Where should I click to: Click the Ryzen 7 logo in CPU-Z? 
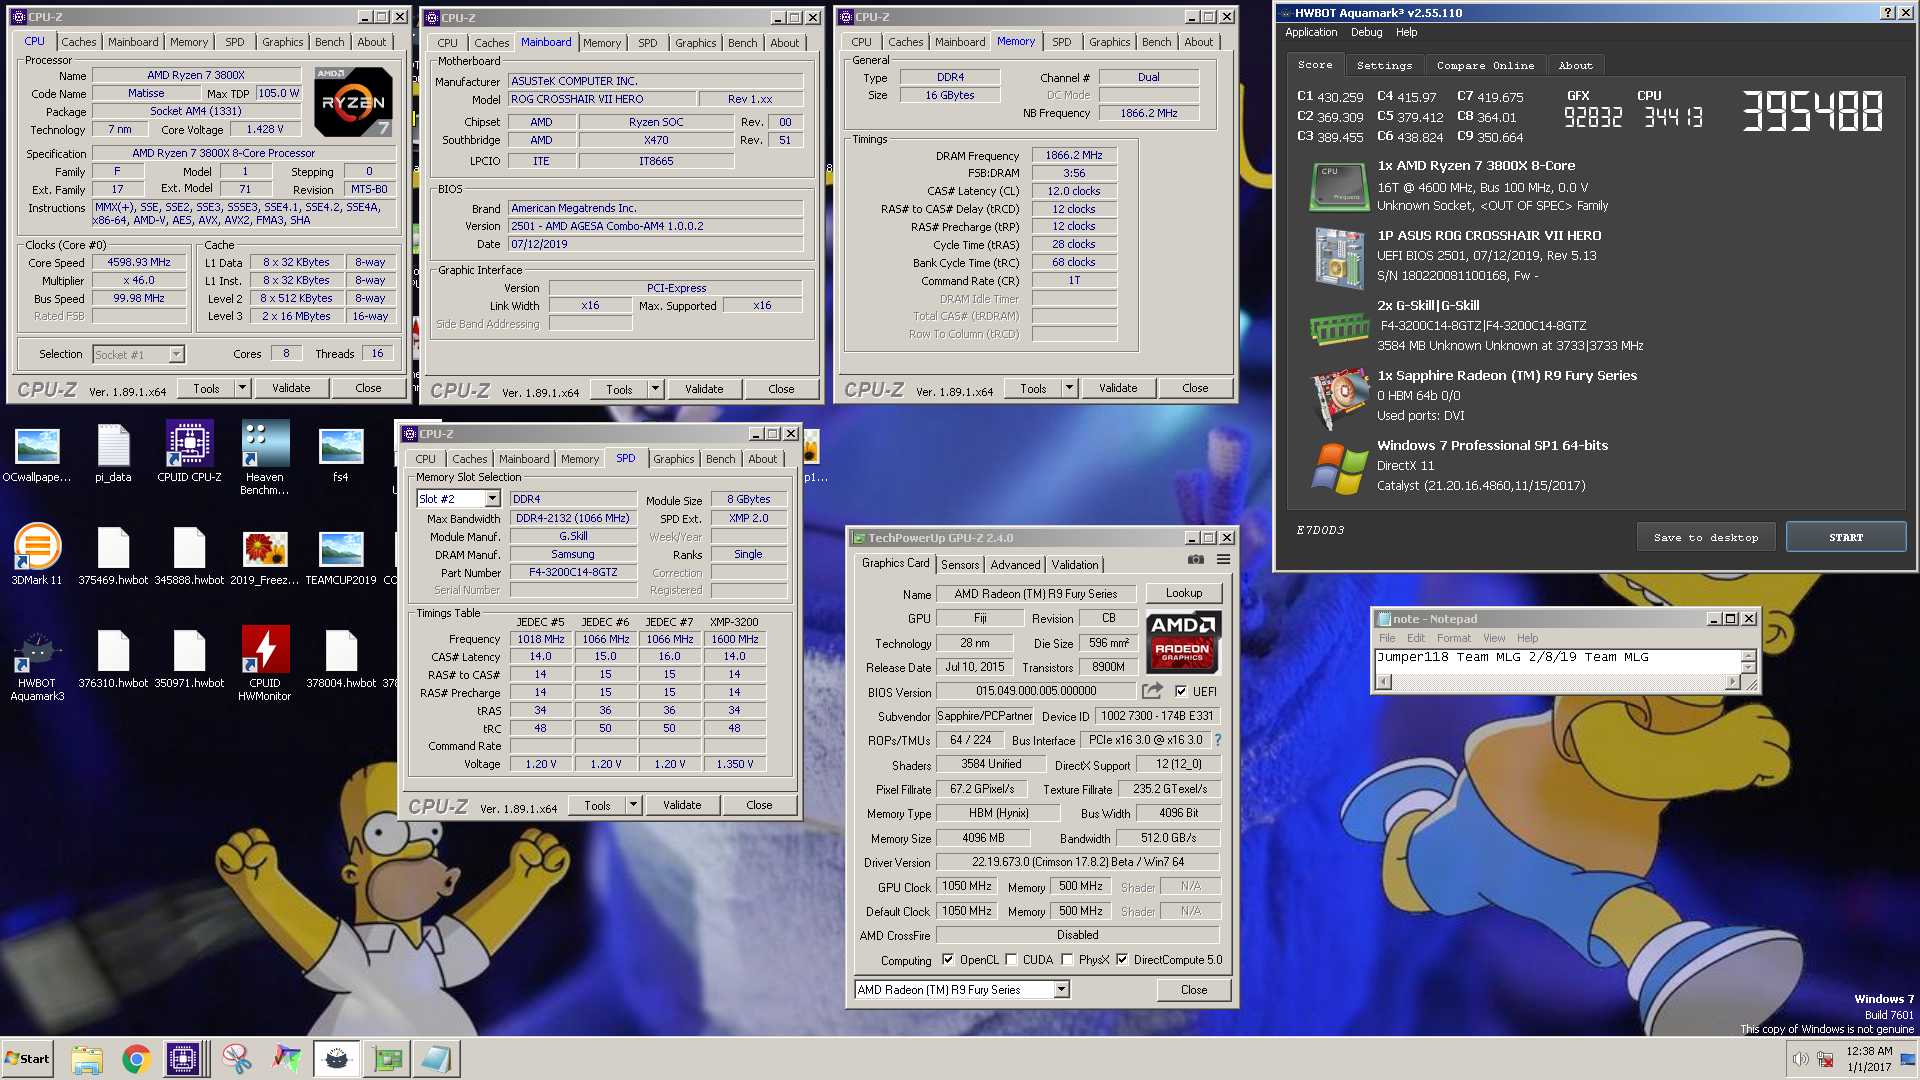pyautogui.click(x=353, y=102)
